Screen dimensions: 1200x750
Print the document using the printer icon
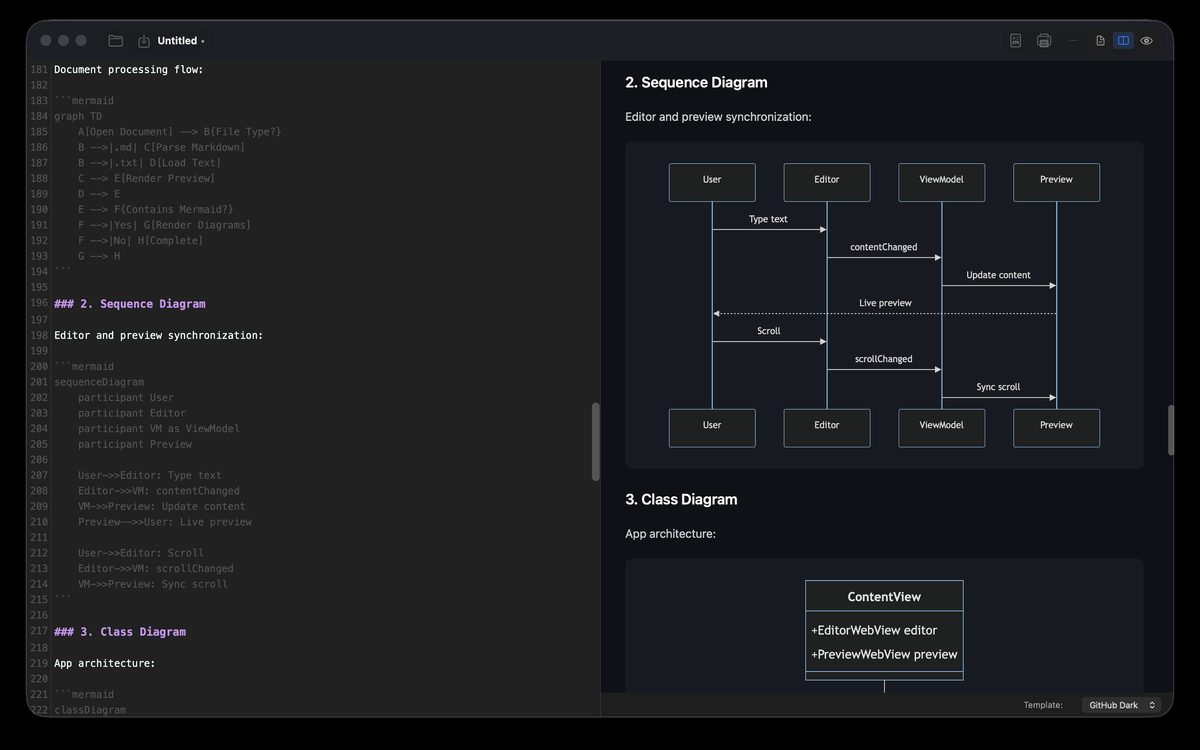(x=1044, y=41)
